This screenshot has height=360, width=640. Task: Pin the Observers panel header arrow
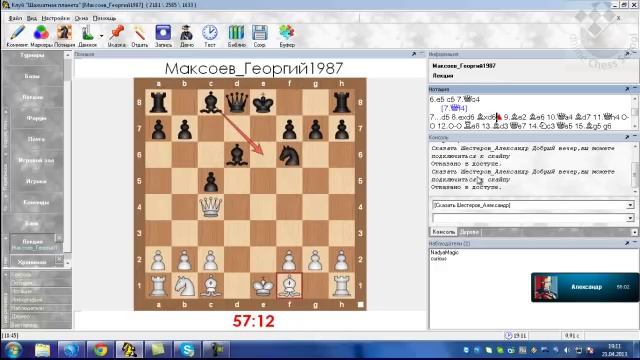click(627, 243)
